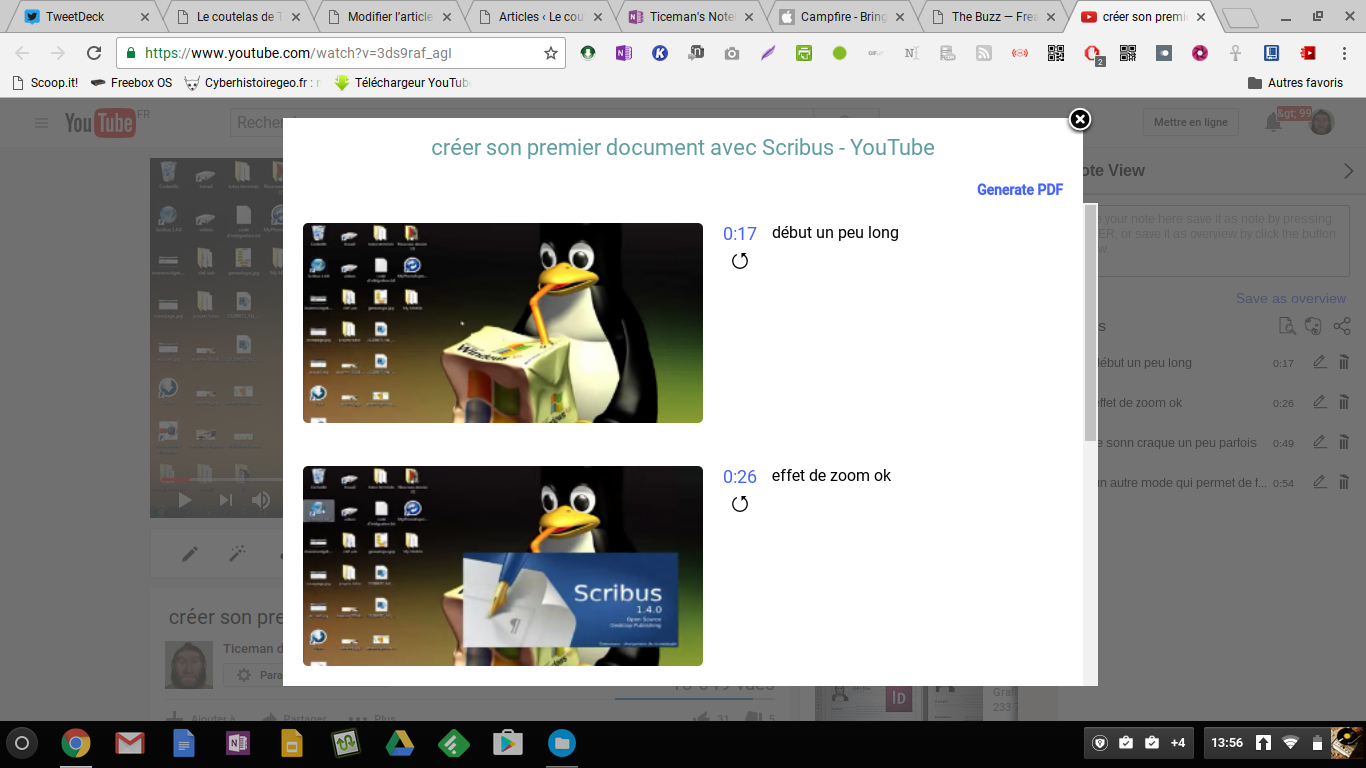
Task: Open the Files app from the shelf
Action: pyautogui.click(x=562, y=743)
